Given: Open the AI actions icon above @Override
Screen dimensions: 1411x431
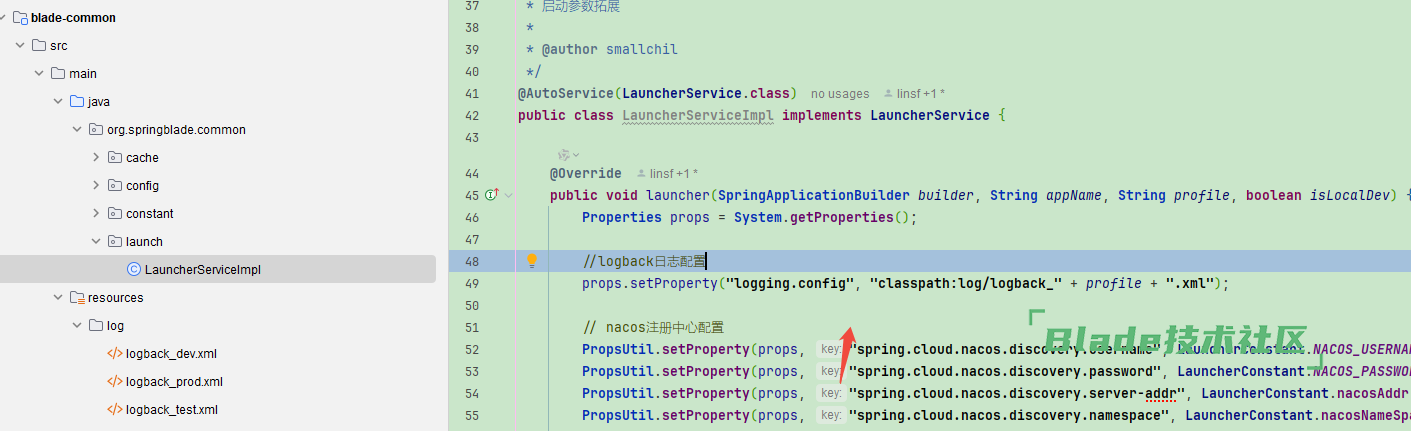Looking at the screenshot, I should 567,155.
